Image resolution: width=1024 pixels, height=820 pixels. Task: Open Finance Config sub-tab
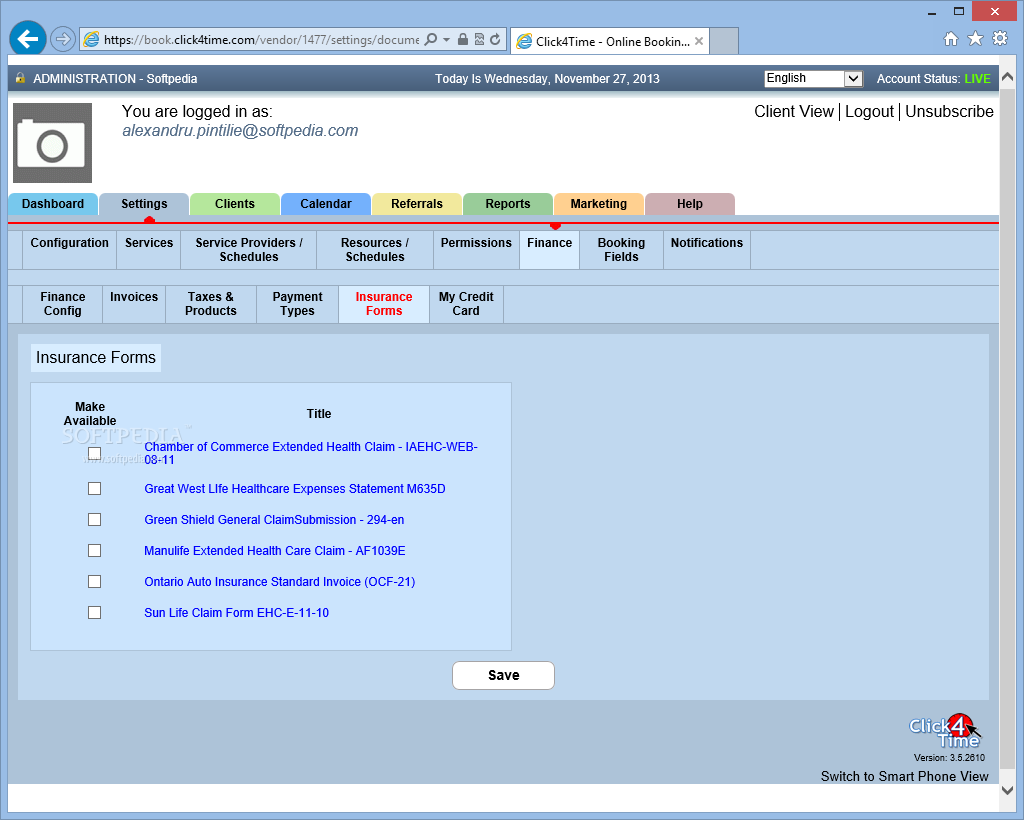[x=63, y=304]
